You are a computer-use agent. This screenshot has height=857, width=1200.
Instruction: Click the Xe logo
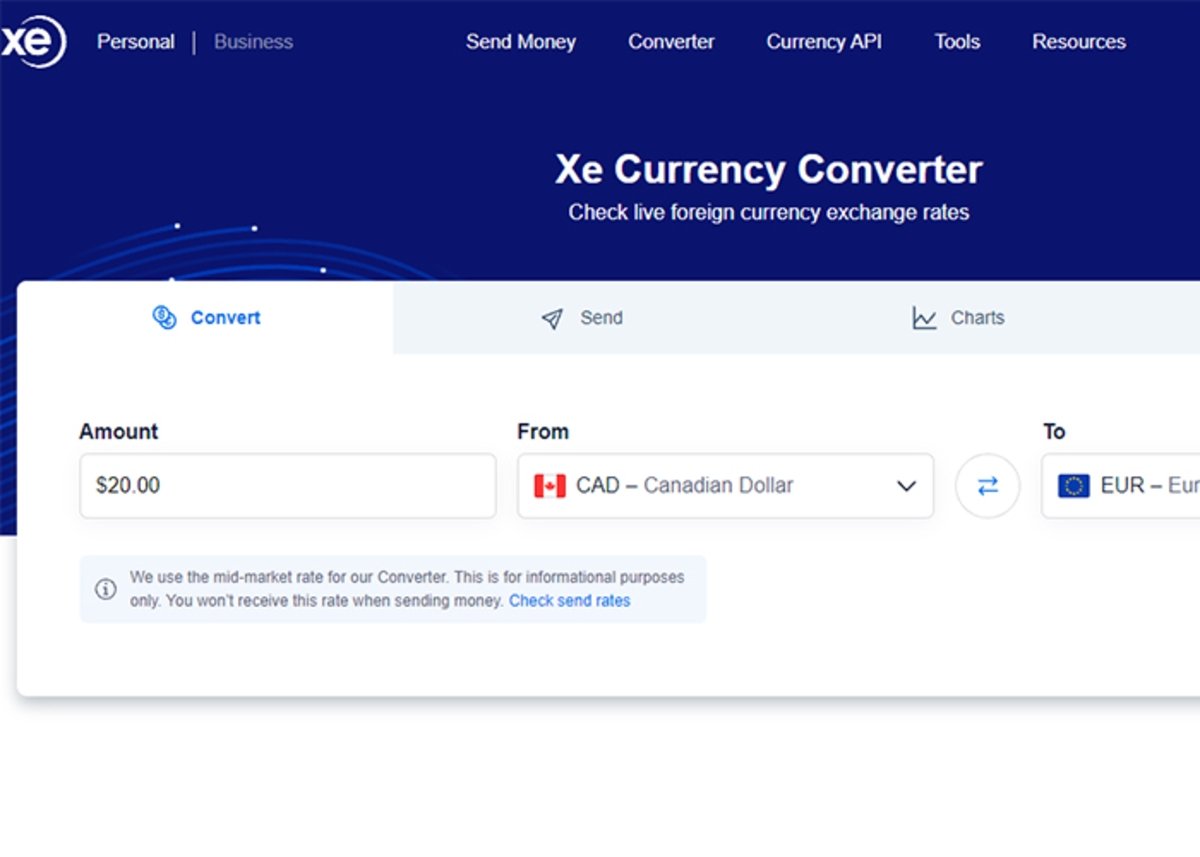click(x=33, y=42)
